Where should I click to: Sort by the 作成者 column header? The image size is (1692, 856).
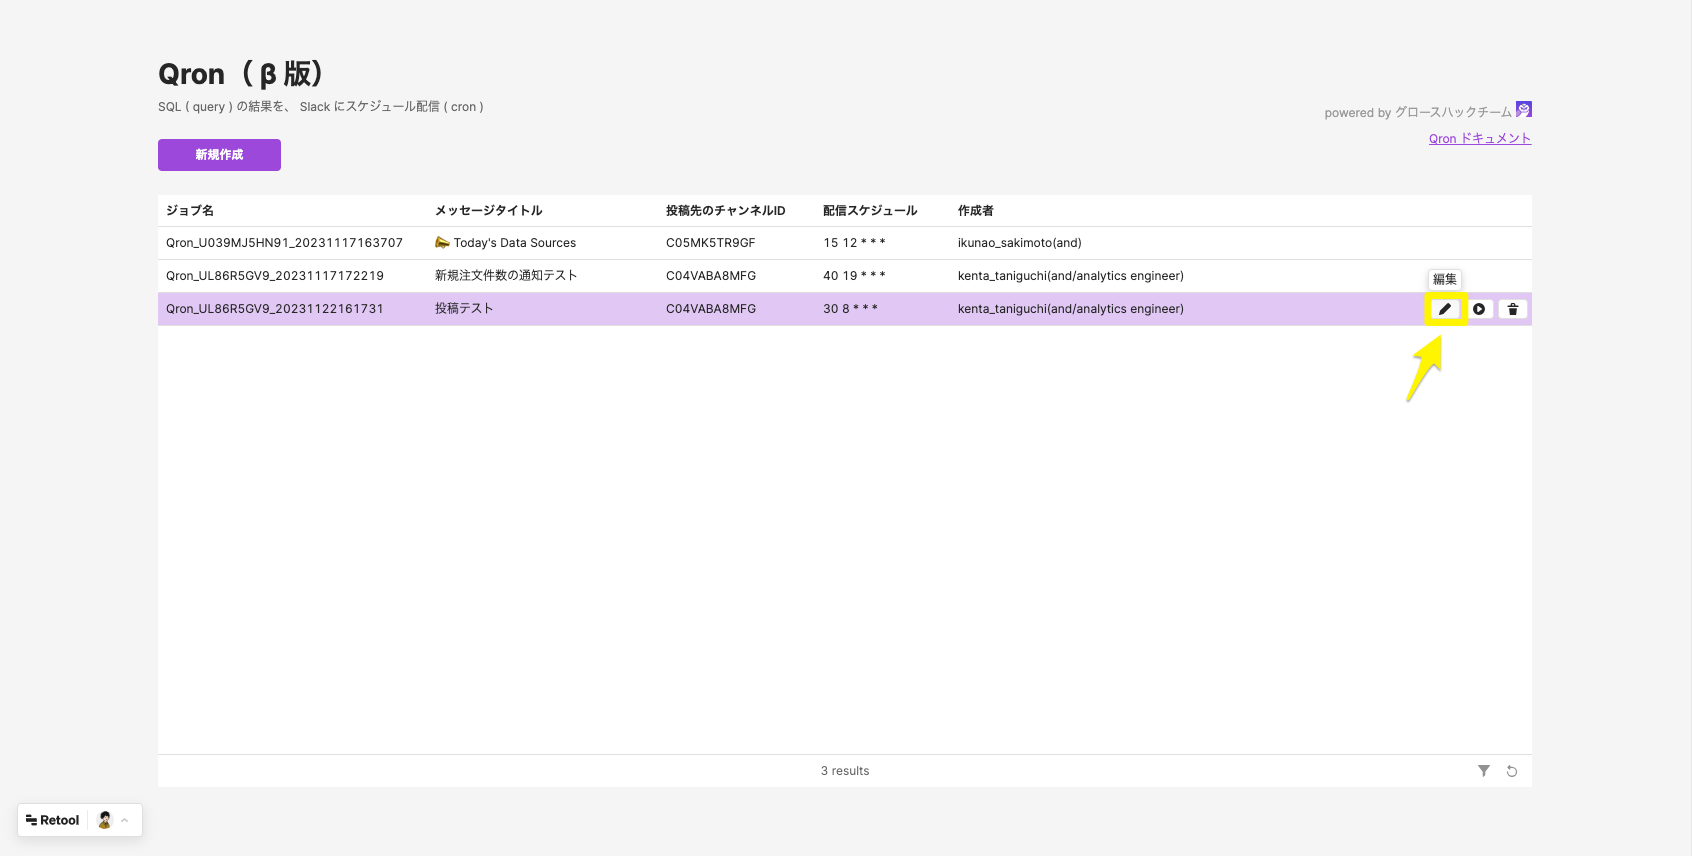[x=975, y=211]
